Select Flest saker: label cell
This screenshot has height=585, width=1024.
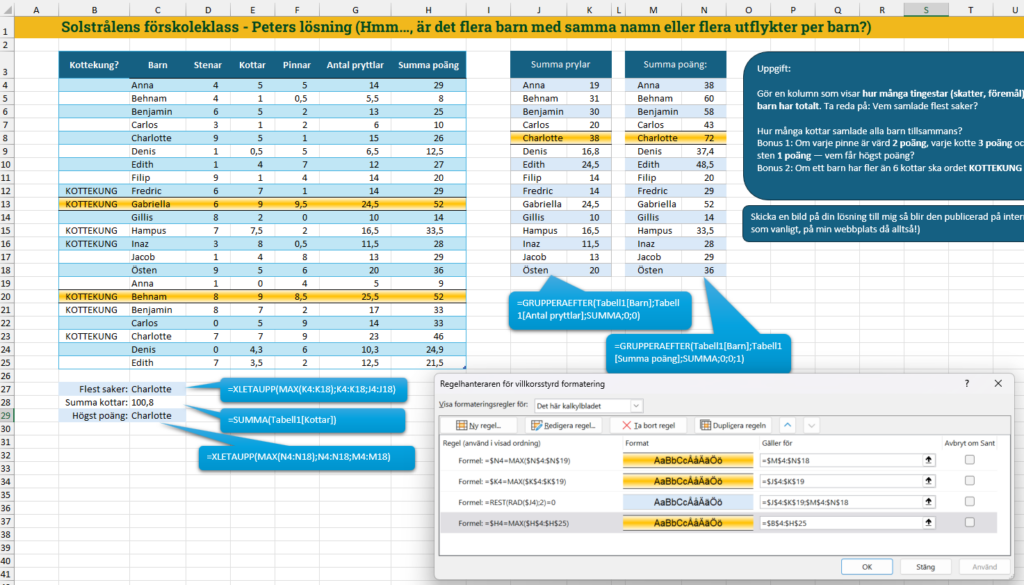point(94,389)
